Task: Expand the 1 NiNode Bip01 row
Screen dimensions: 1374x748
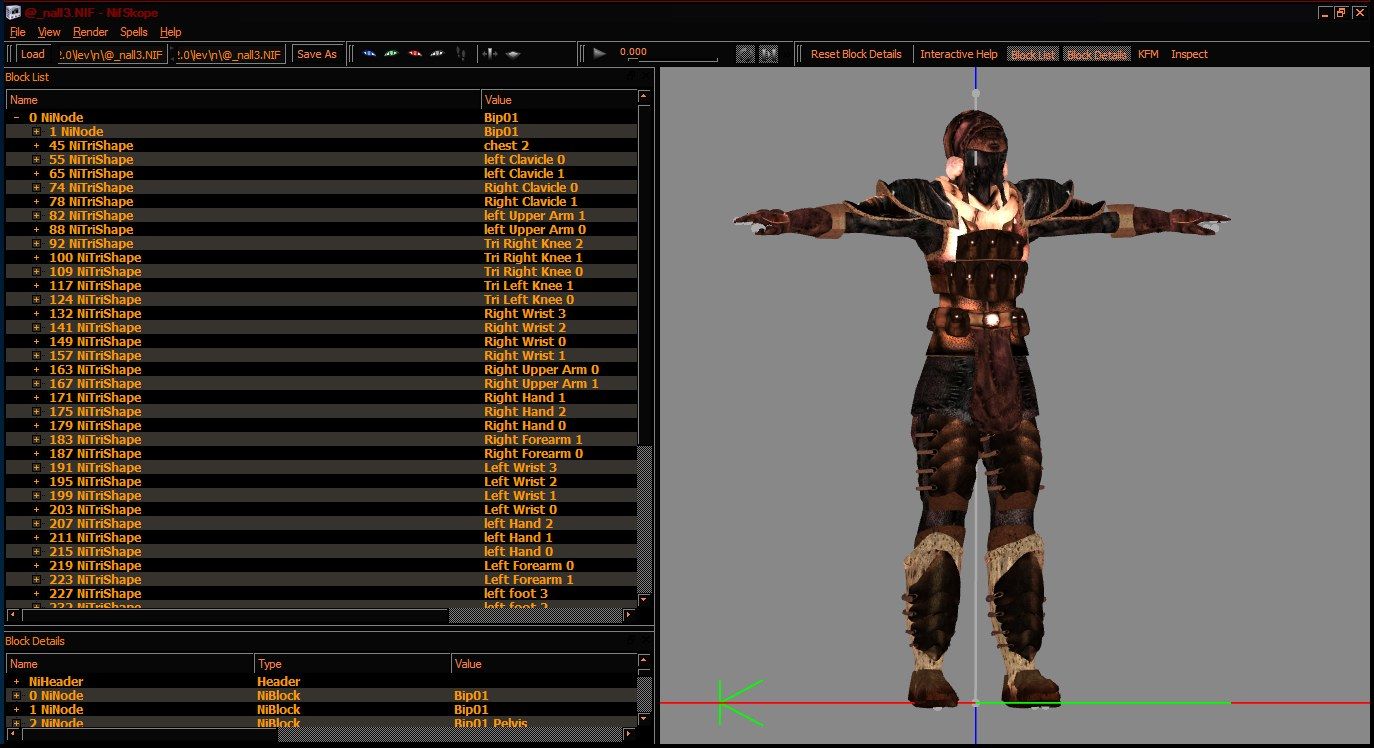Action: coord(36,132)
